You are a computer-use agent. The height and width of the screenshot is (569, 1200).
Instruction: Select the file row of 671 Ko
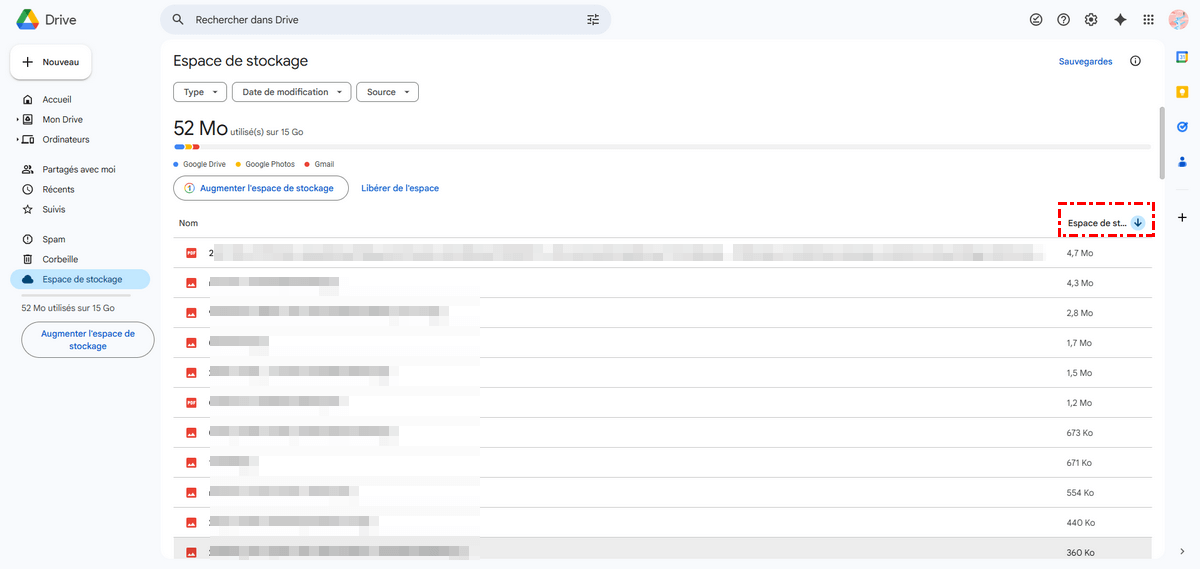tap(662, 463)
